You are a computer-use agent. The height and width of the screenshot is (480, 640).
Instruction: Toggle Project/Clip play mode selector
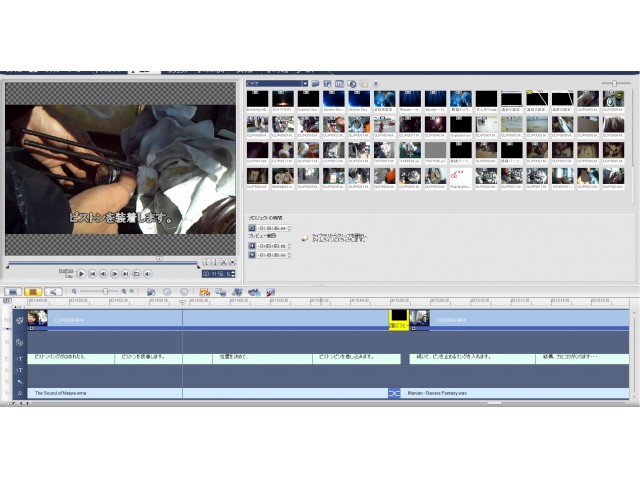66,272
